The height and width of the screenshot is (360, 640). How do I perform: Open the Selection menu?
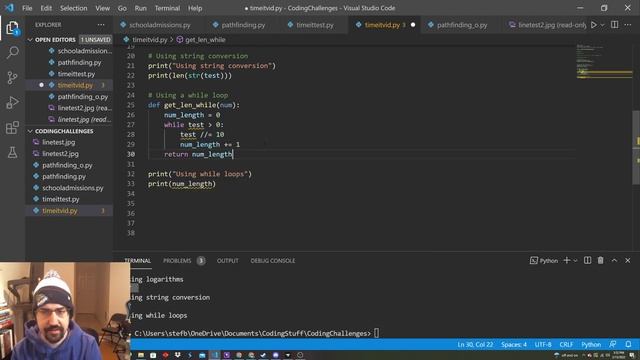pos(73,8)
